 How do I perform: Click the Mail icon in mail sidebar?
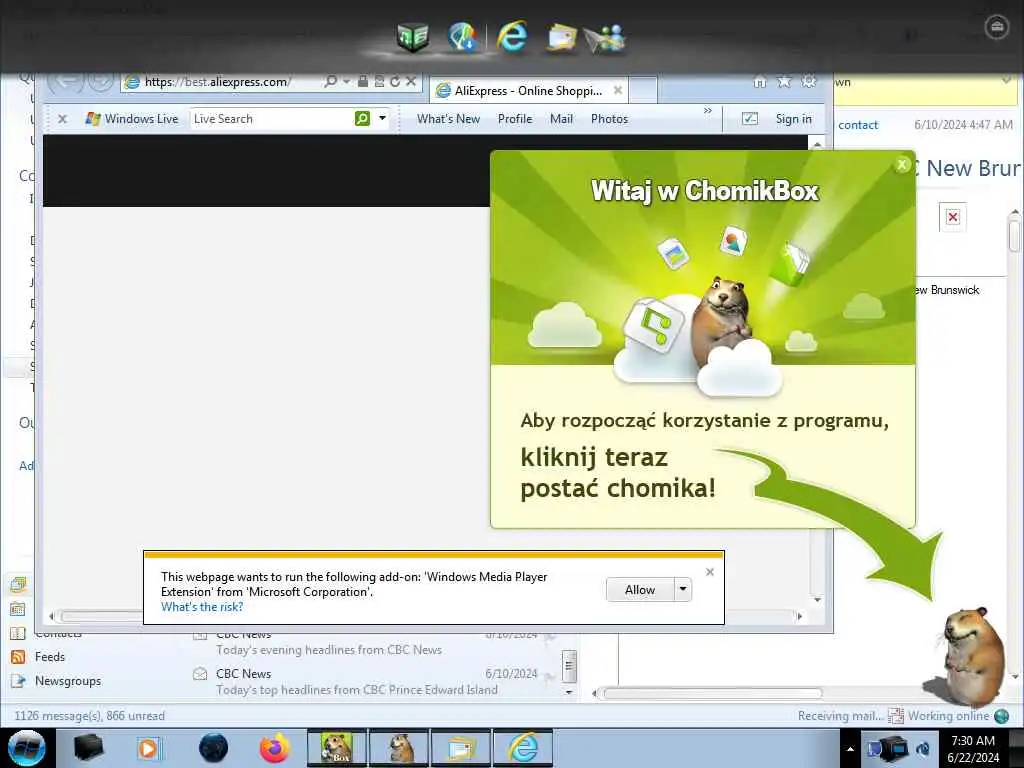18,585
